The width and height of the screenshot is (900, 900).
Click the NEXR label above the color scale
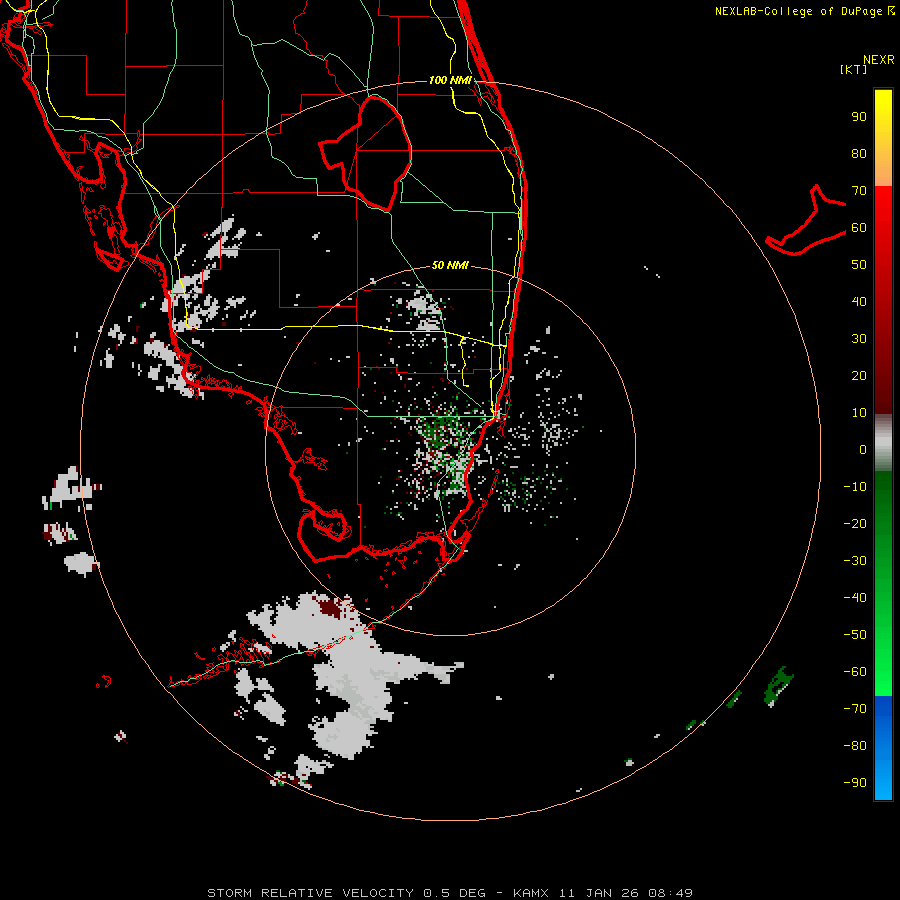(879, 60)
